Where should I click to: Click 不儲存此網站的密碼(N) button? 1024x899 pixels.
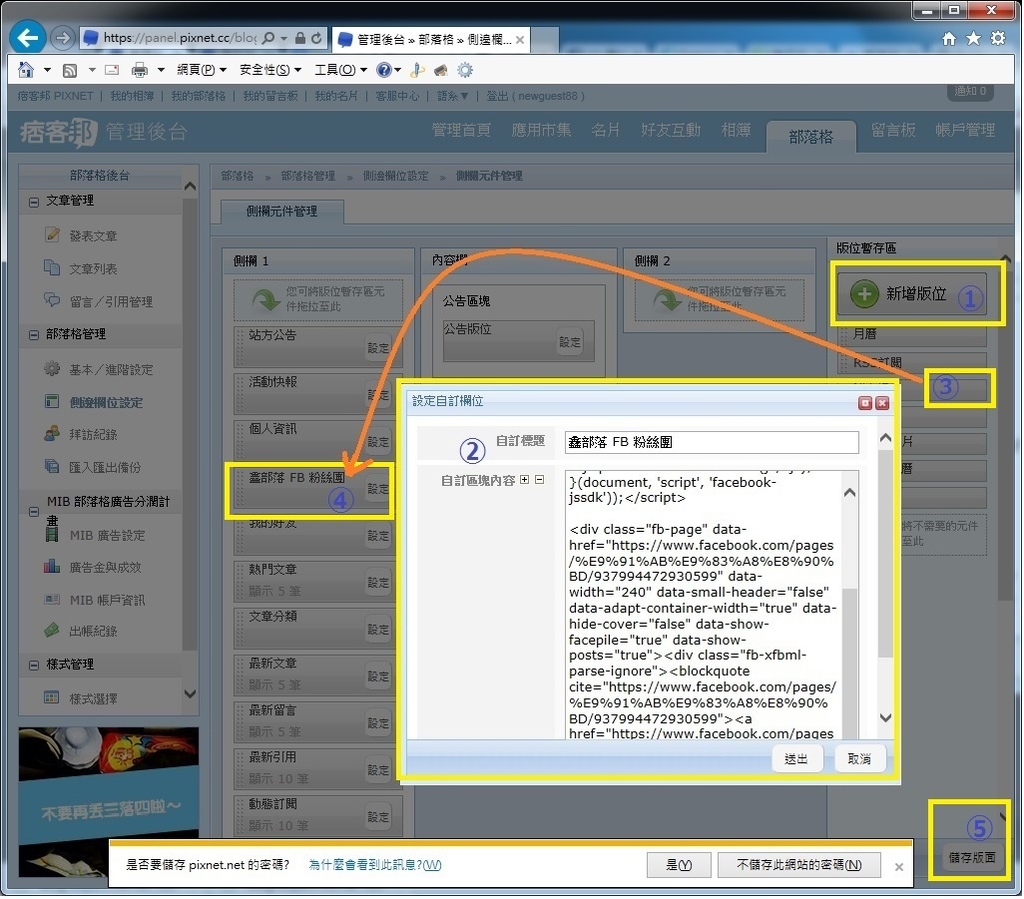799,866
